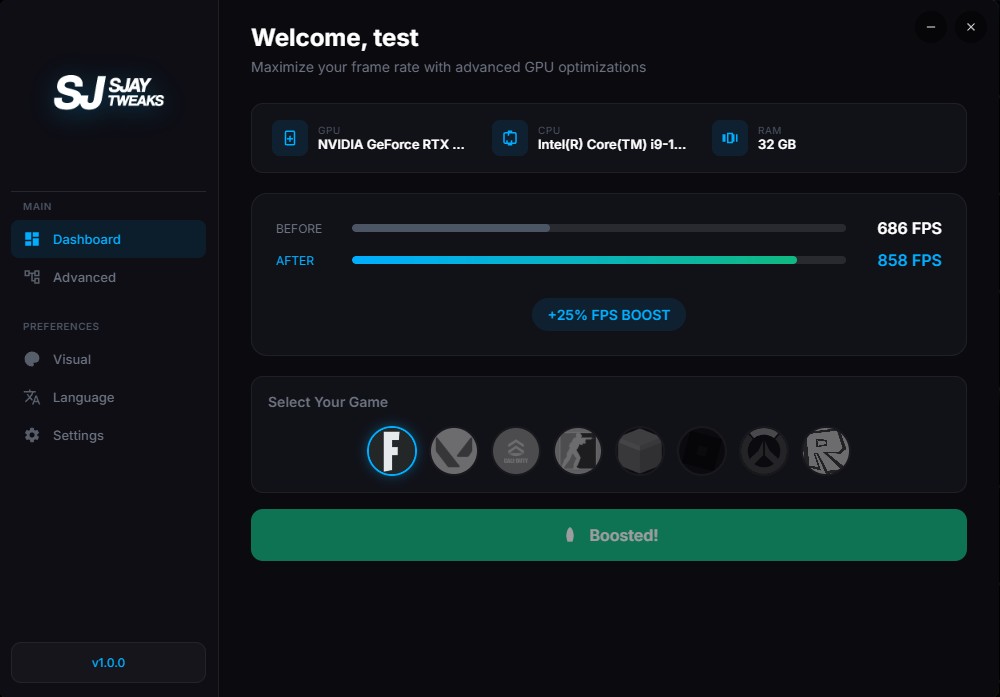Open the Settings page
The width and height of the screenshot is (1000, 697).
(108, 435)
